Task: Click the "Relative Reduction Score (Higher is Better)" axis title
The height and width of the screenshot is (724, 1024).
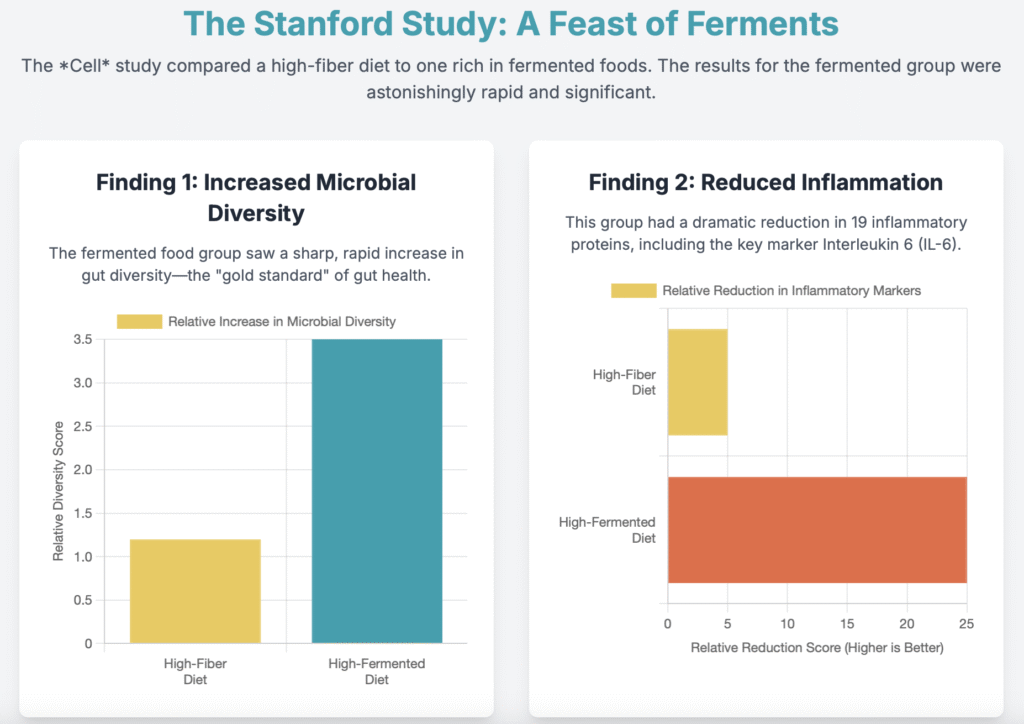Action: pyautogui.click(x=817, y=648)
